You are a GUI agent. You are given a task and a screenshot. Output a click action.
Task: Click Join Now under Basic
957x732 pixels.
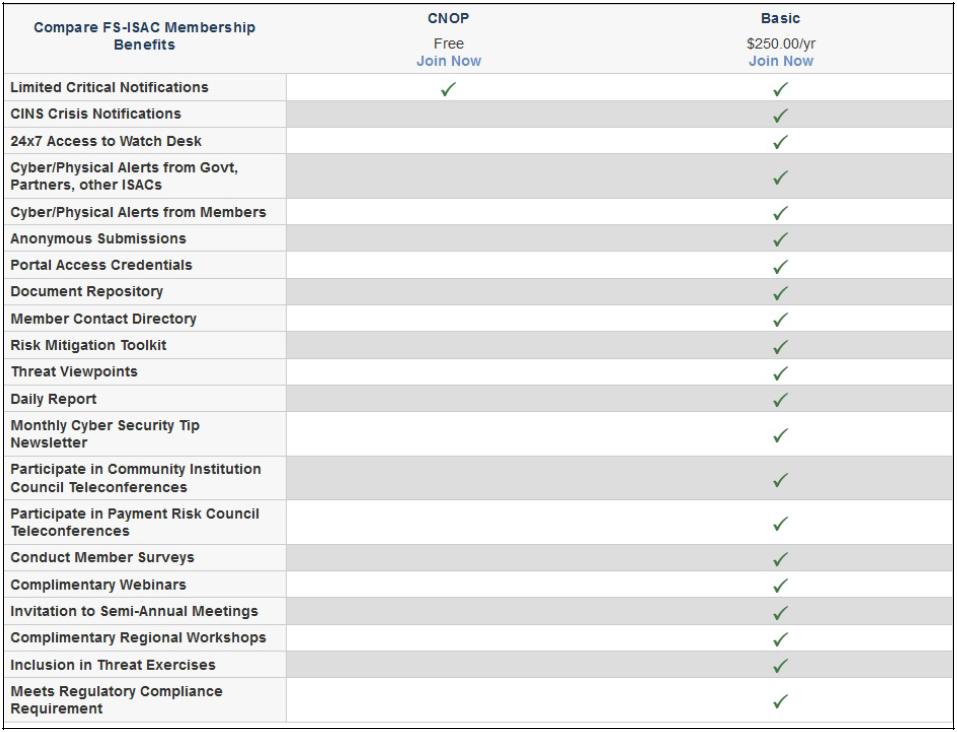(780, 61)
